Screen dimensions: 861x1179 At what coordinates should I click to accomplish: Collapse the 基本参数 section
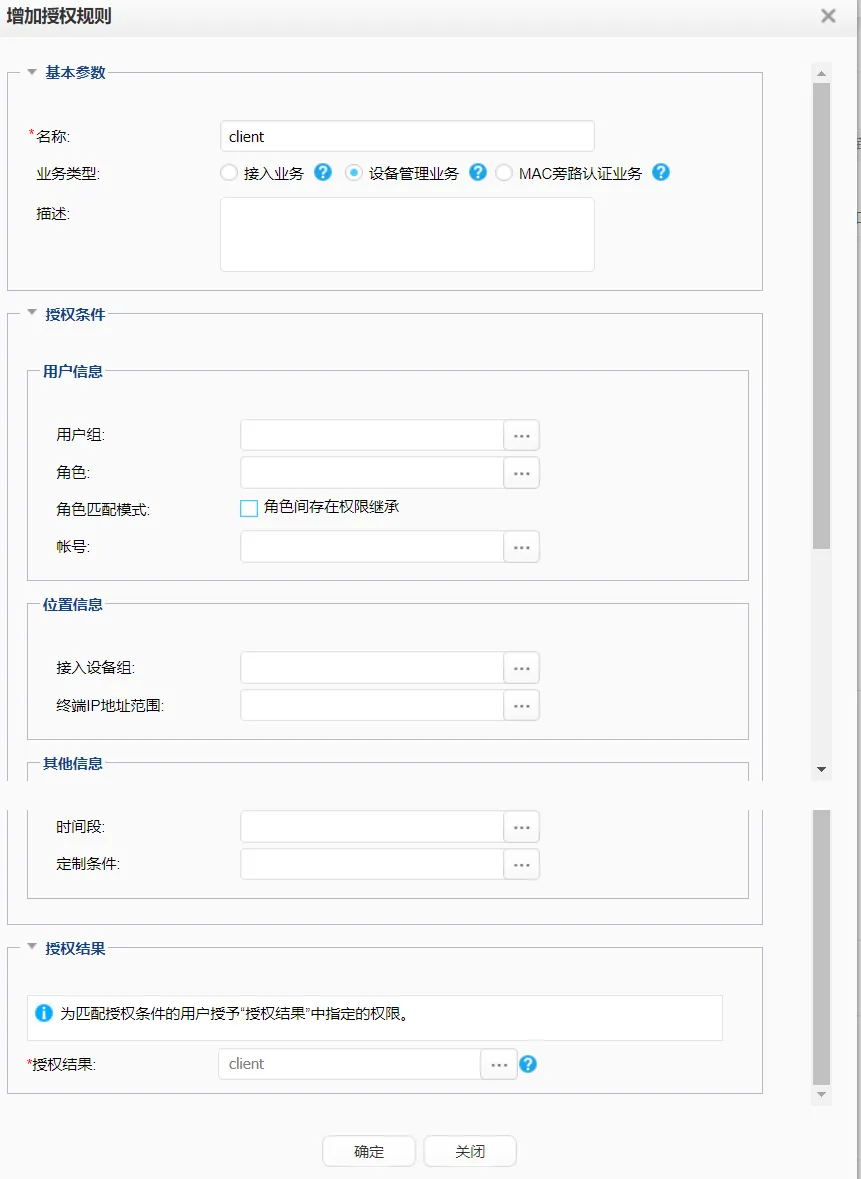tap(32, 72)
